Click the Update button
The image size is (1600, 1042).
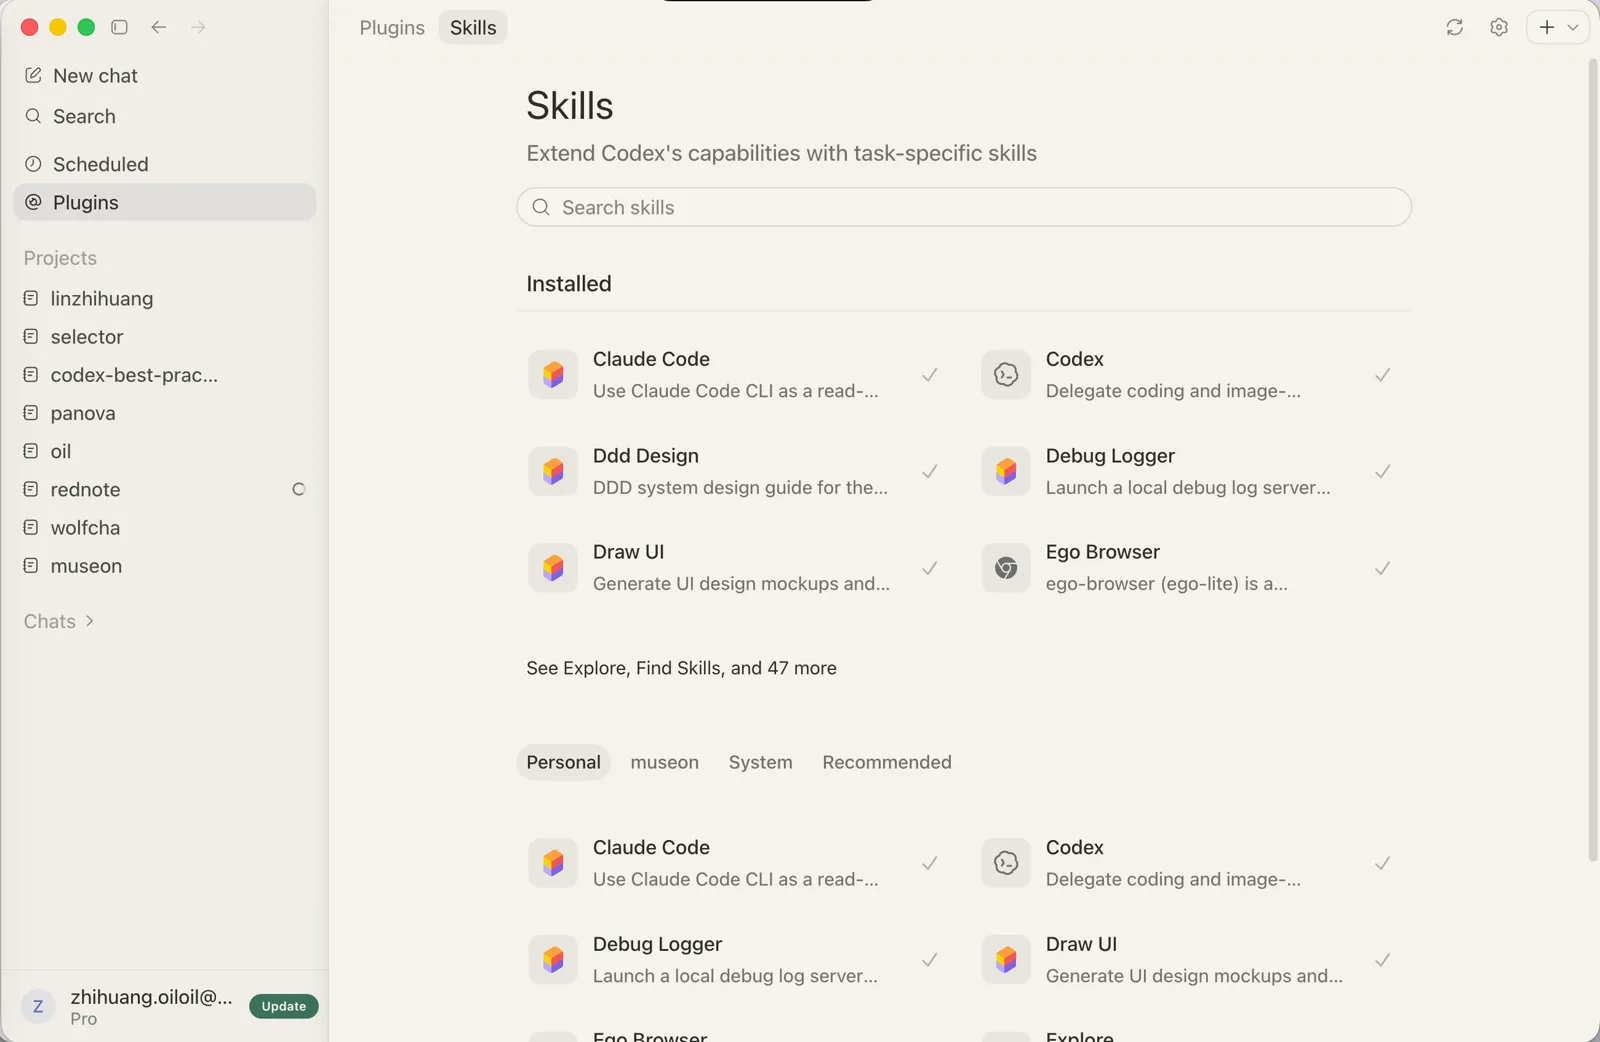(x=284, y=1006)
